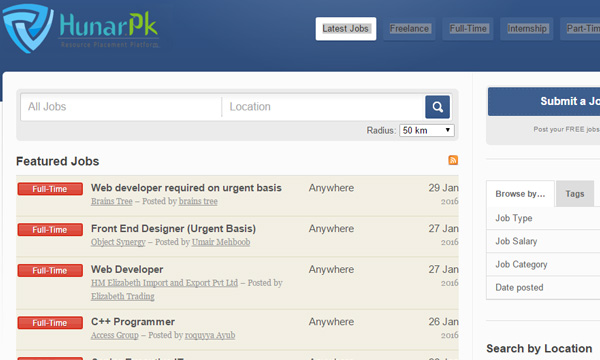Click the All Jobs keyword field
Image resolution: width=600 pixels, height=360 pixels.
[x=121, y=107]
